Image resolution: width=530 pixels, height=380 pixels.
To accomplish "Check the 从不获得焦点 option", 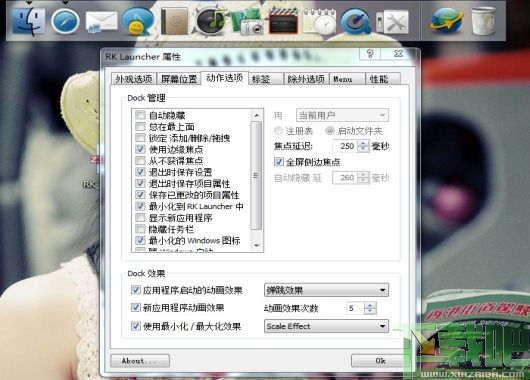I will 140,160.
